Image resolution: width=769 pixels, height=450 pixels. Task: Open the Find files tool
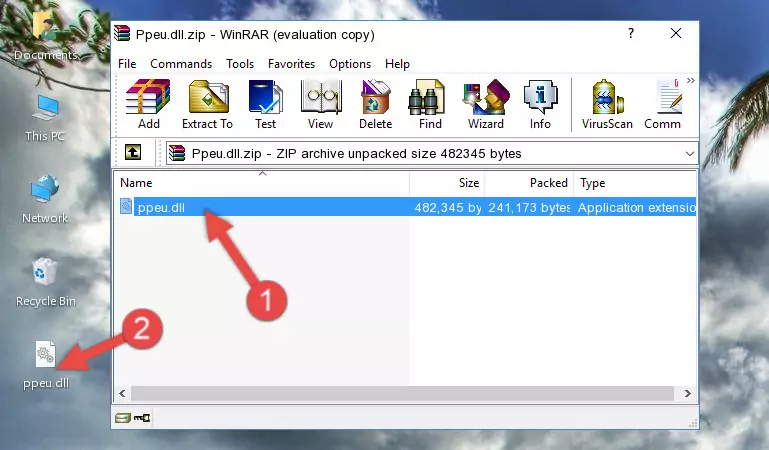(x=430, y=104)
